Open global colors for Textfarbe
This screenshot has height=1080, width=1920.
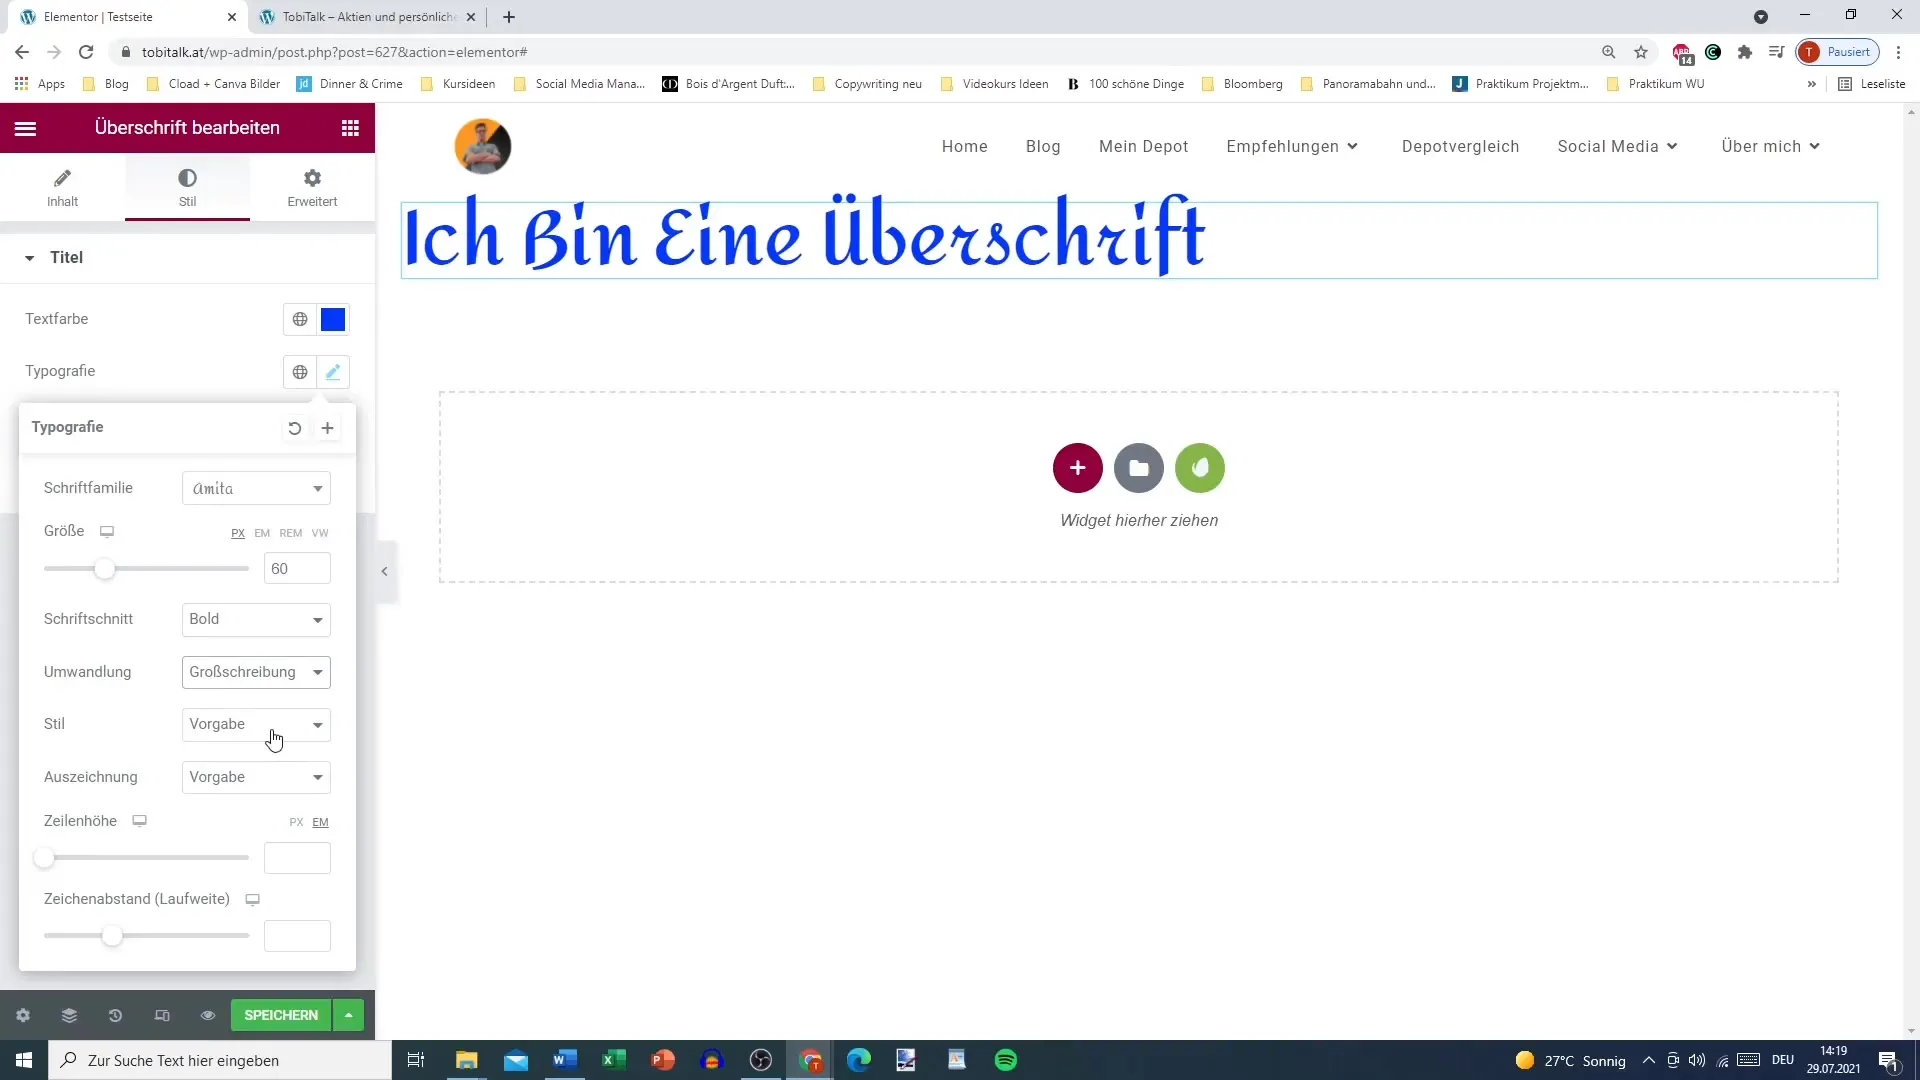(300, 319)
